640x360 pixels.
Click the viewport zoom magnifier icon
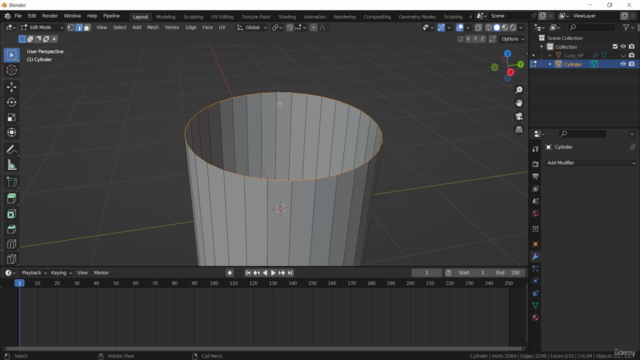519,90
